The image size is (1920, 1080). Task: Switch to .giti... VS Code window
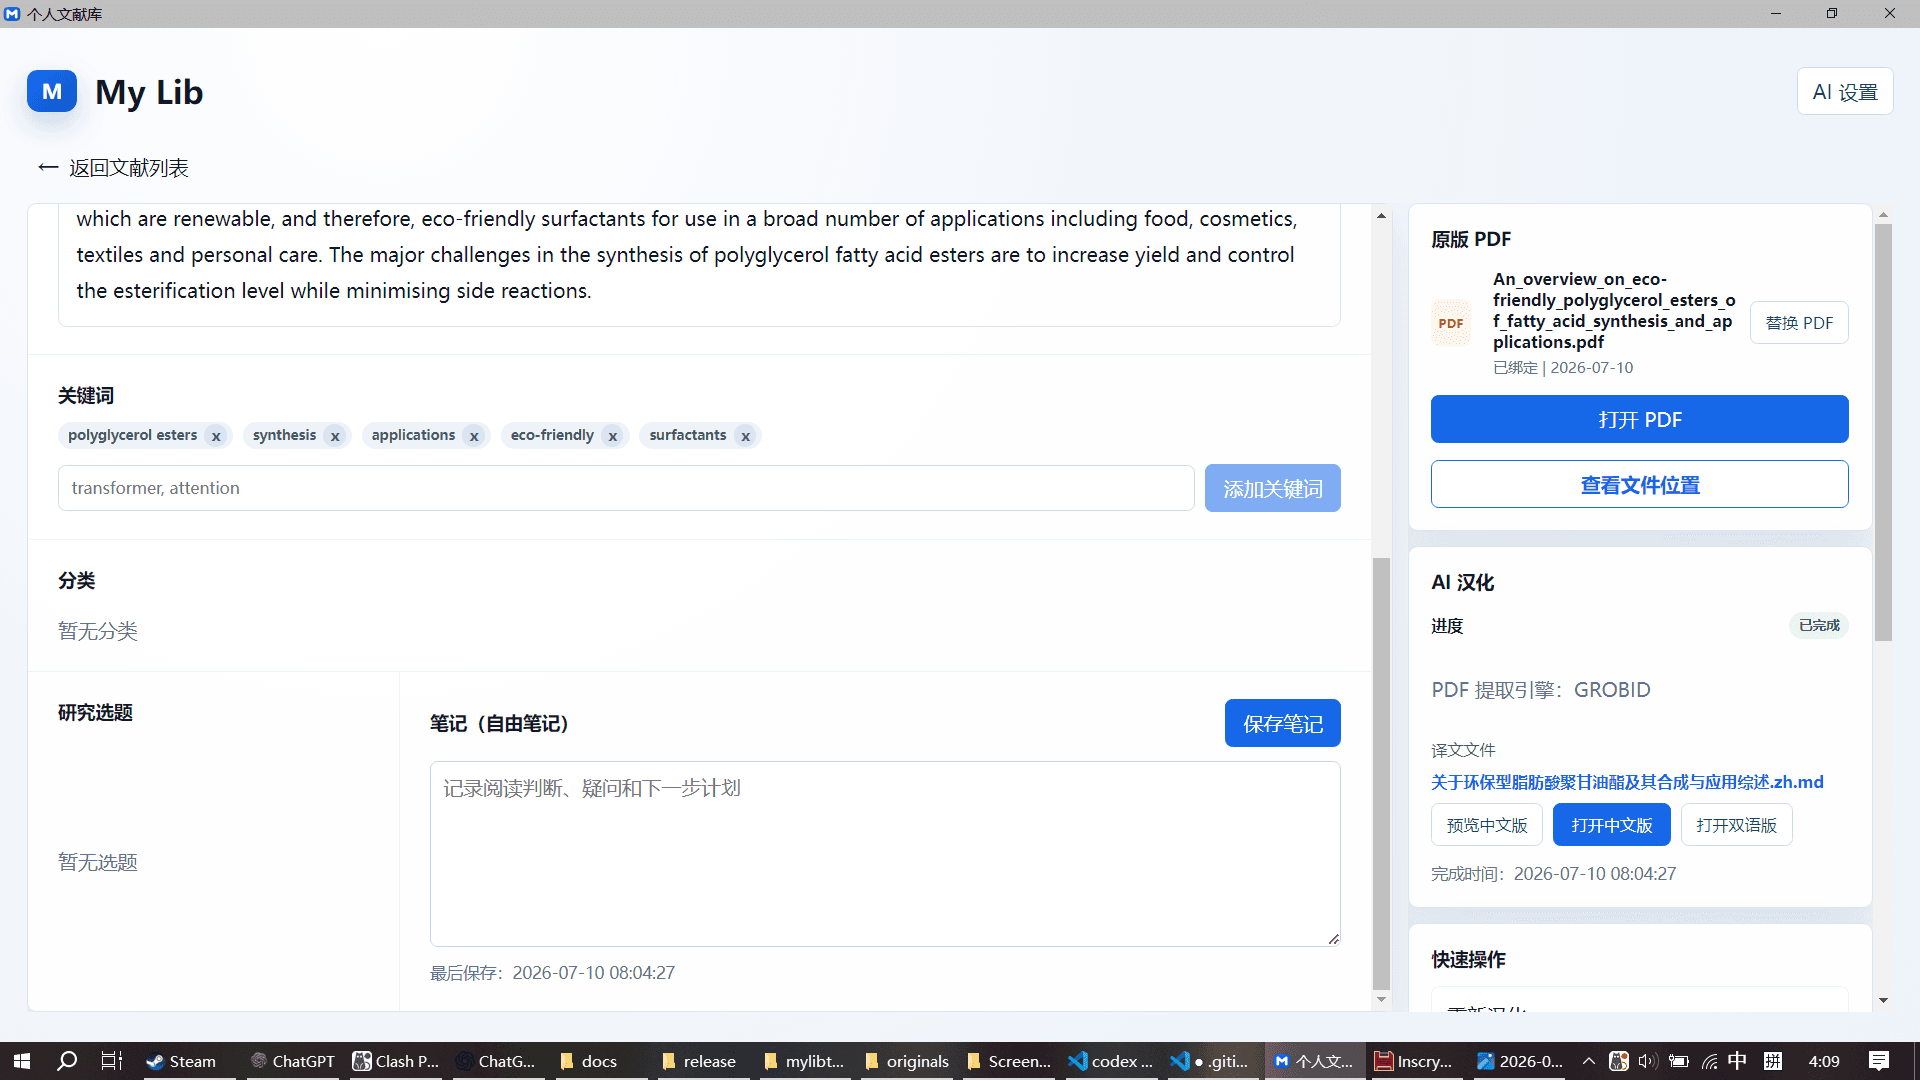coord(1212,1061)
